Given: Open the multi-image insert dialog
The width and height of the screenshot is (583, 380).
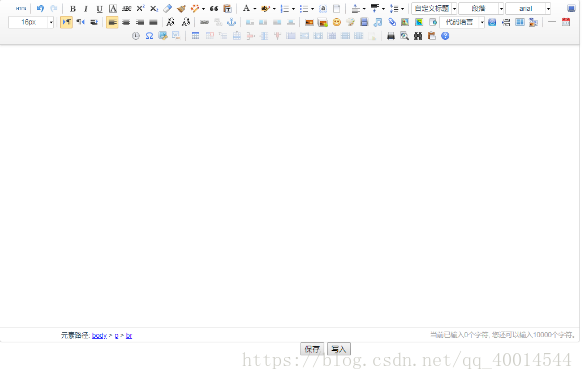Looking at the screenshot, I should 323,22.
